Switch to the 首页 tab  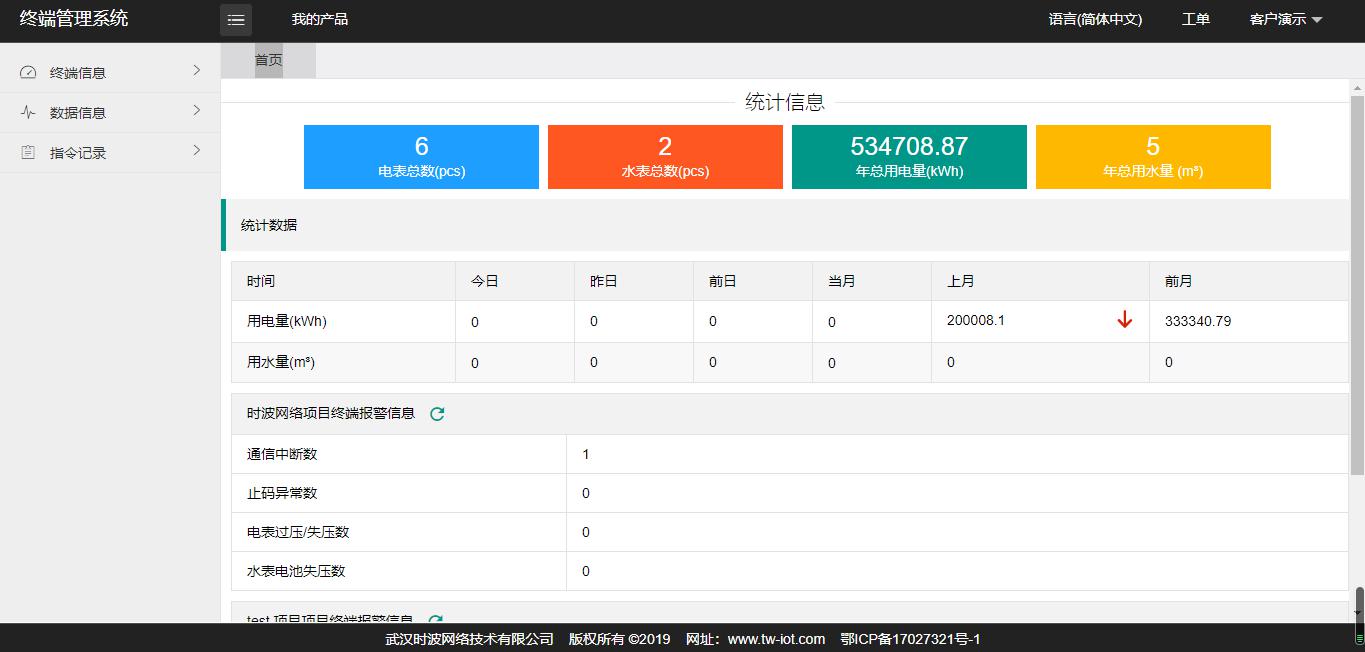point(268,60)
